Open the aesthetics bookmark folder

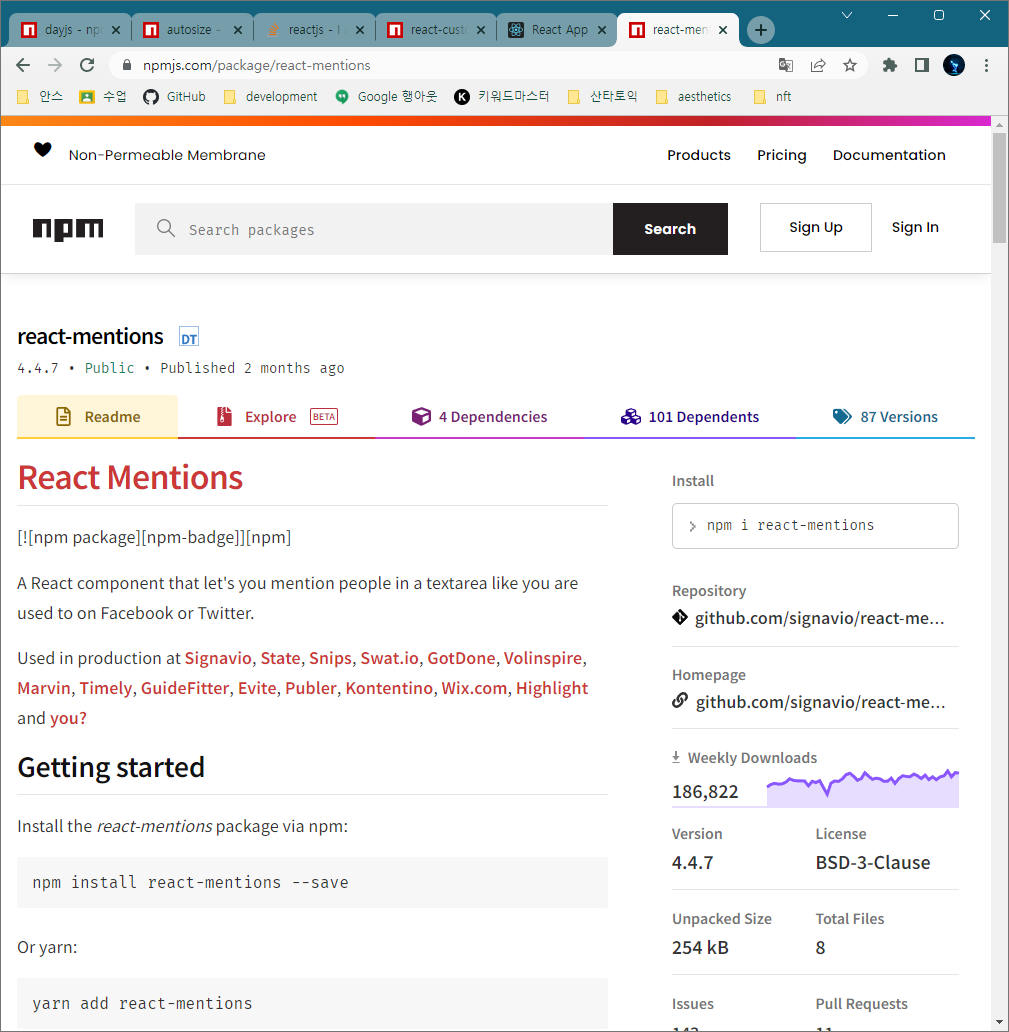pos(694,97)
